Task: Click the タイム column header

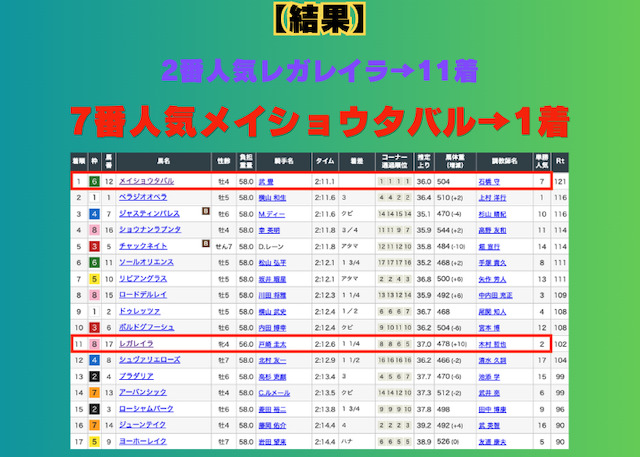Action: pyautogui.click(x=324, y=160)
